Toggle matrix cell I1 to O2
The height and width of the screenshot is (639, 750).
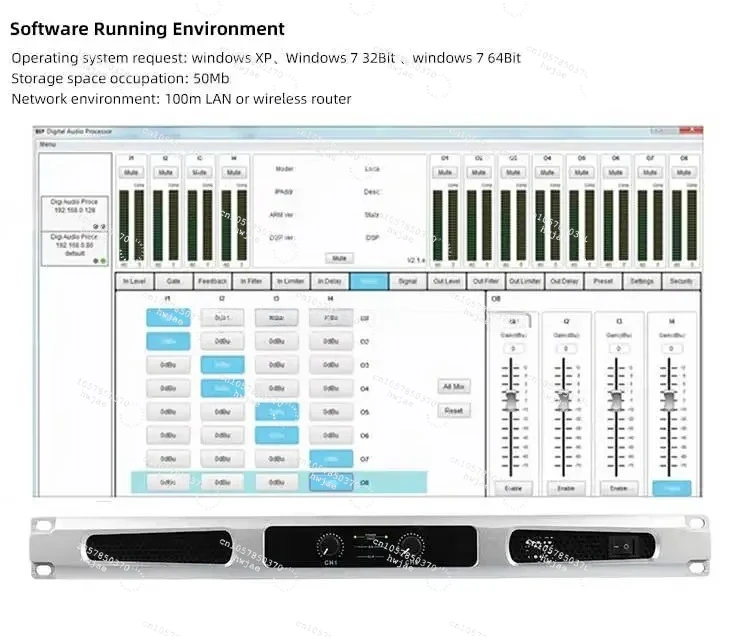[x=168, y=342]
